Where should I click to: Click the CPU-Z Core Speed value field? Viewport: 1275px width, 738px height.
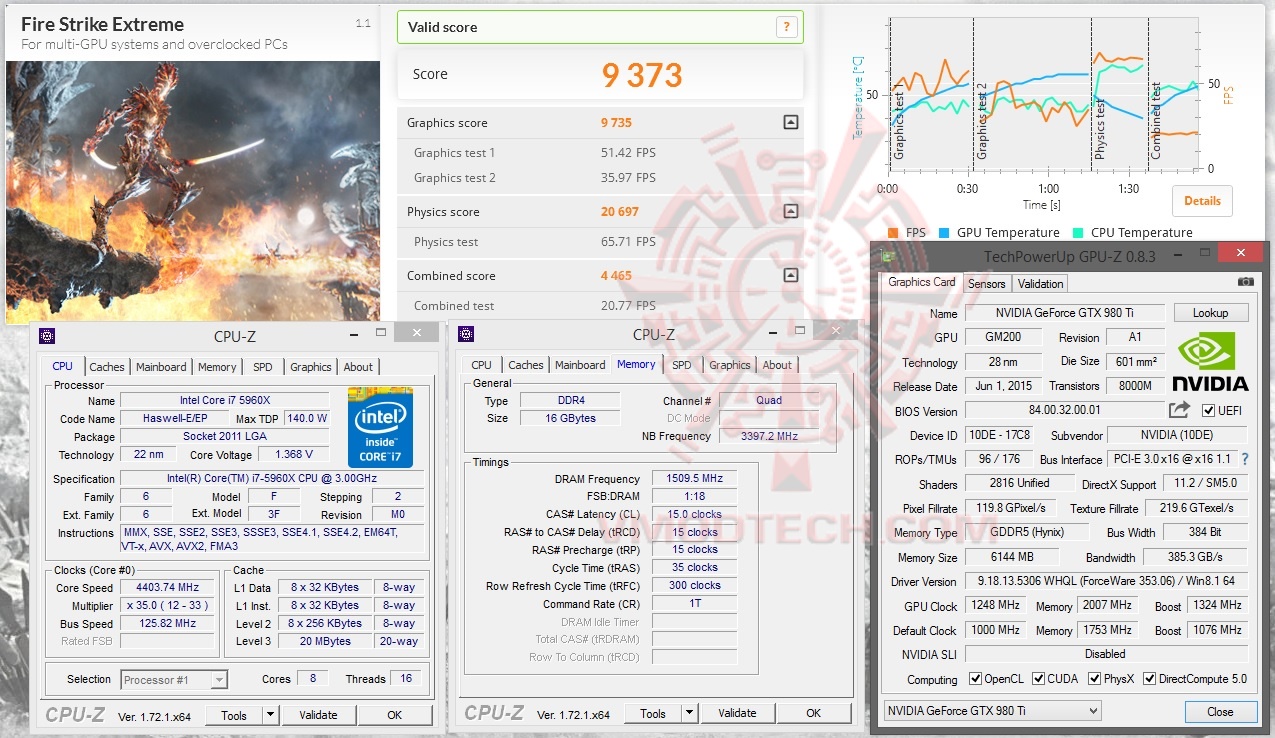168,588
